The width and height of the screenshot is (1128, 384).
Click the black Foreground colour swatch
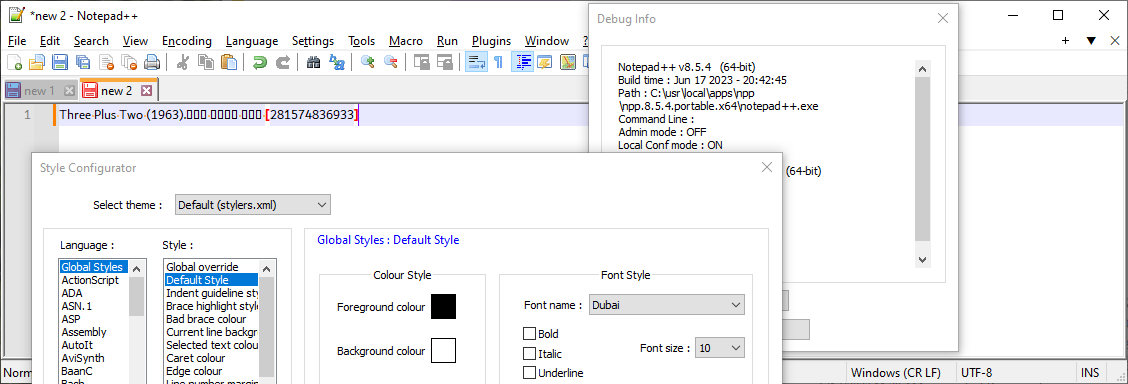tap(443, 307)
